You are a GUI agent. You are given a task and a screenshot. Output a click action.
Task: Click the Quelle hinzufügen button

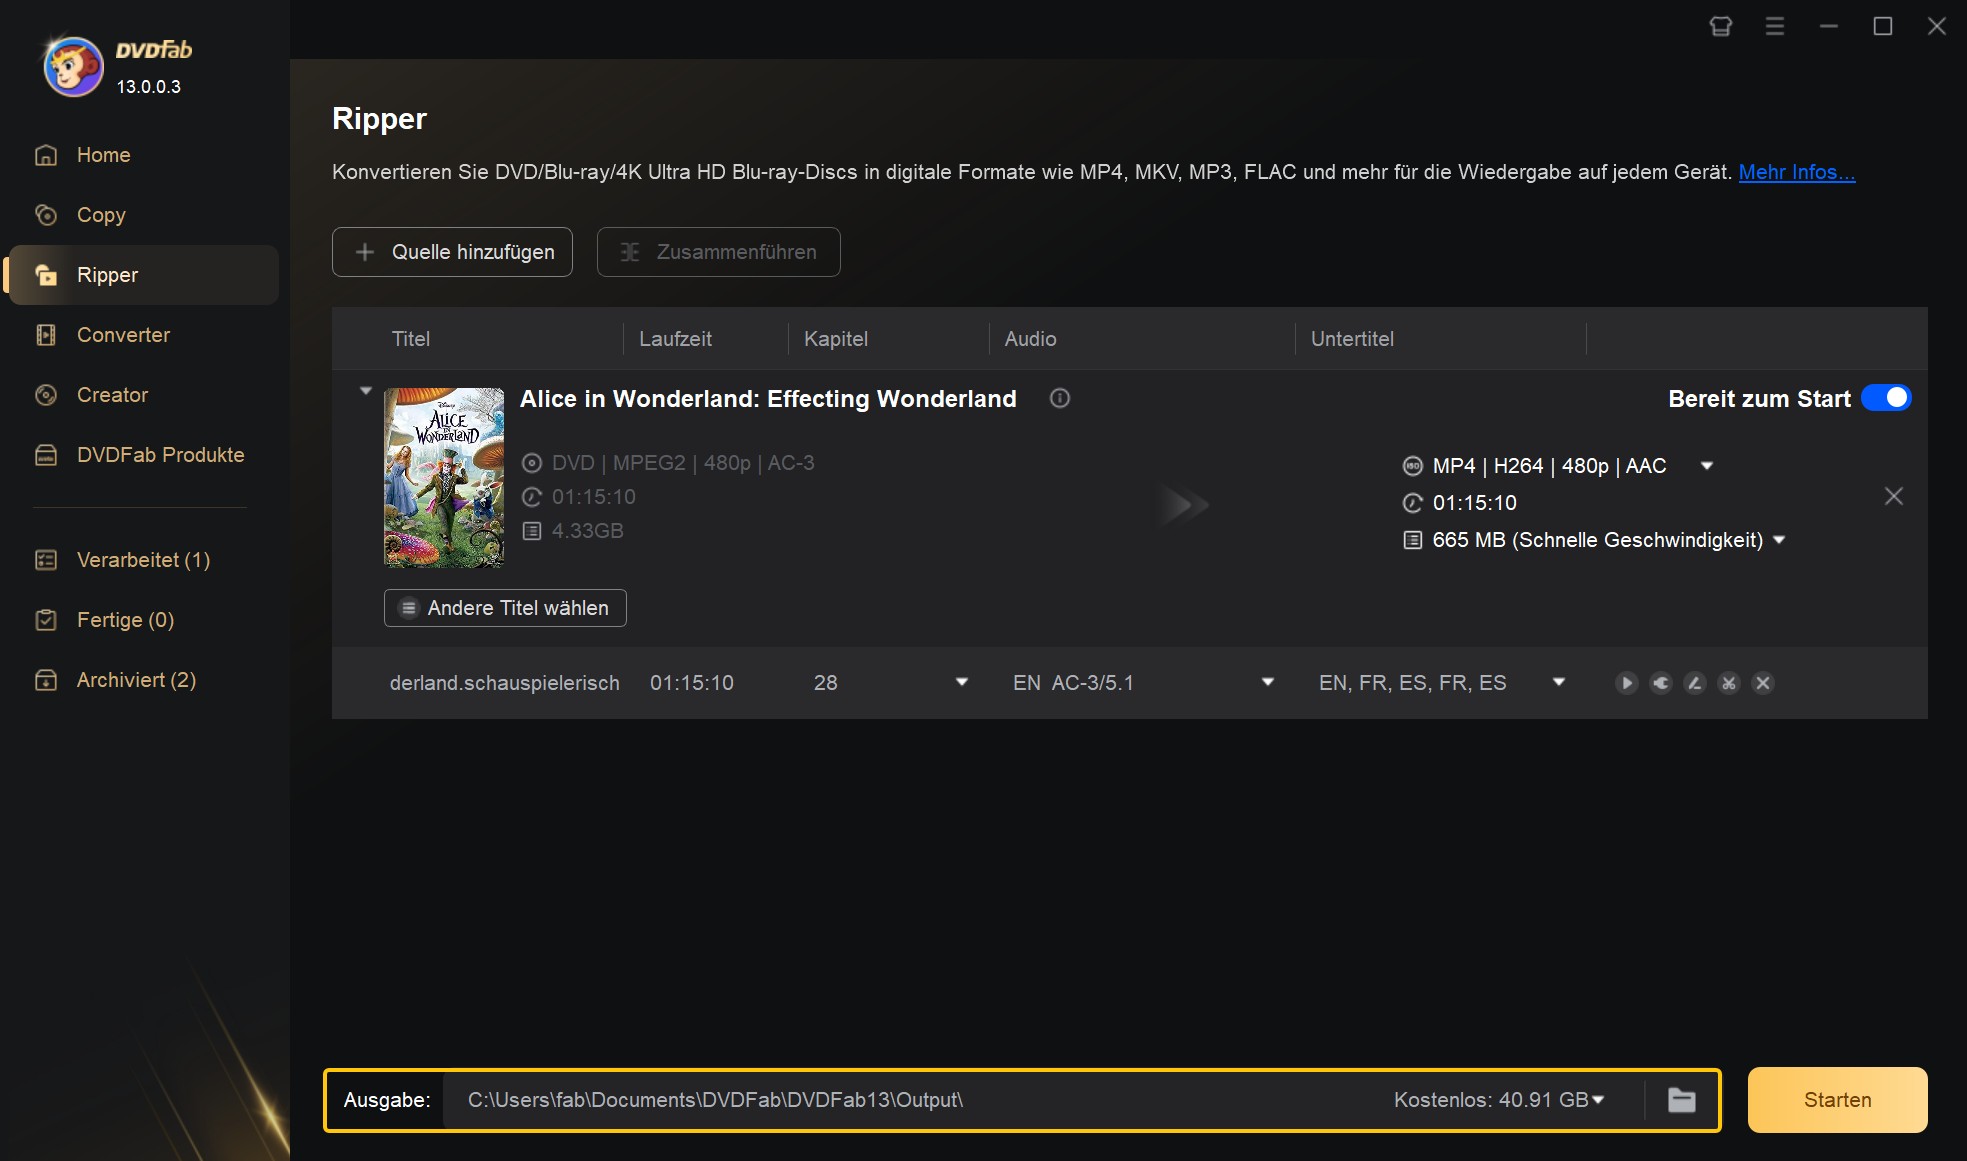pos(452,252)
